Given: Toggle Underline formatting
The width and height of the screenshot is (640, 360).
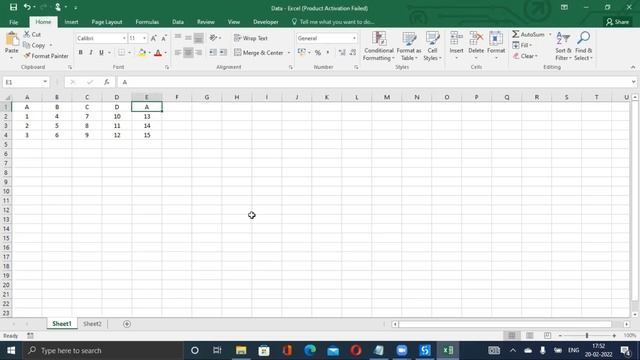Looking at the screenshot, I should click(x=101, y=53).
